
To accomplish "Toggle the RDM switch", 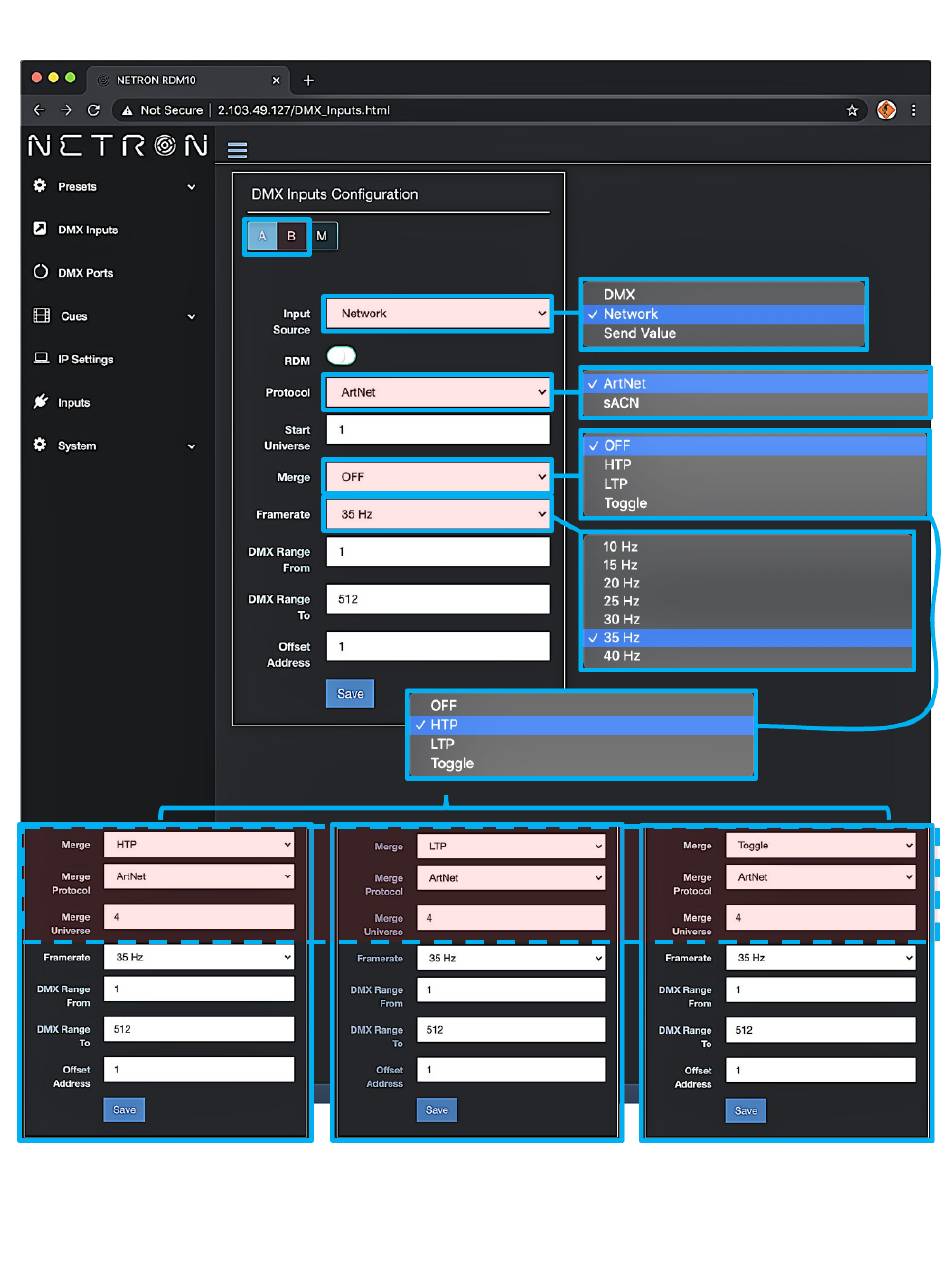I will pyautogui.click(x=341, y=355).
